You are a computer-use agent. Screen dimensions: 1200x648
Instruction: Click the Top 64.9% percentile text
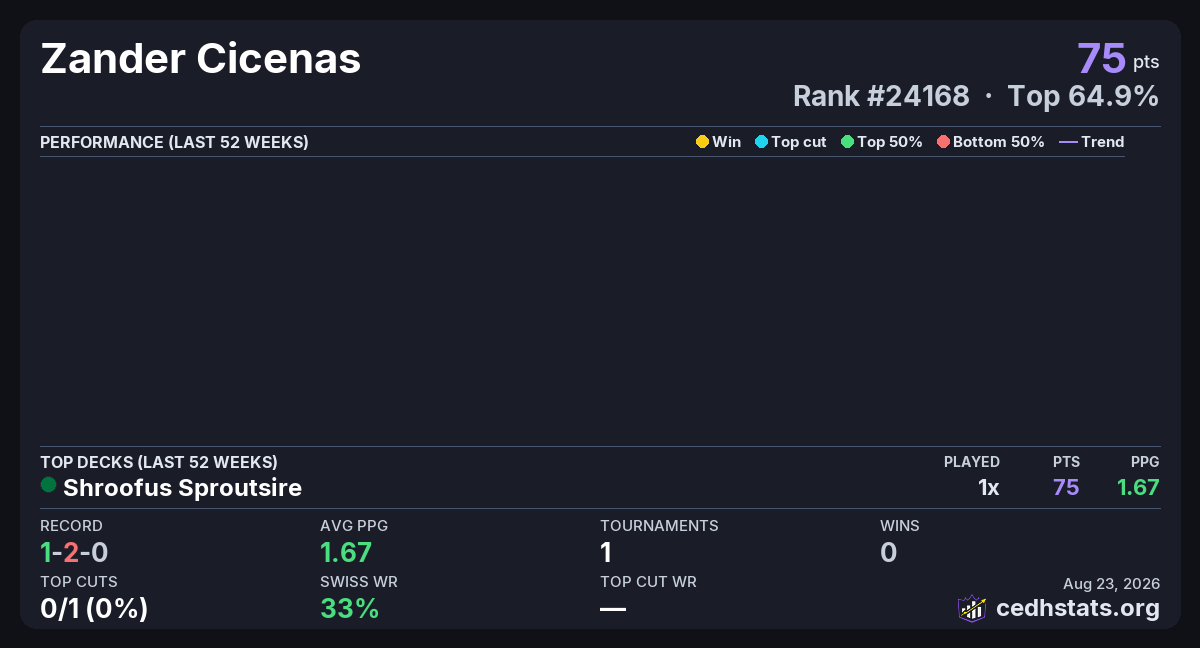coord(1083,96)
